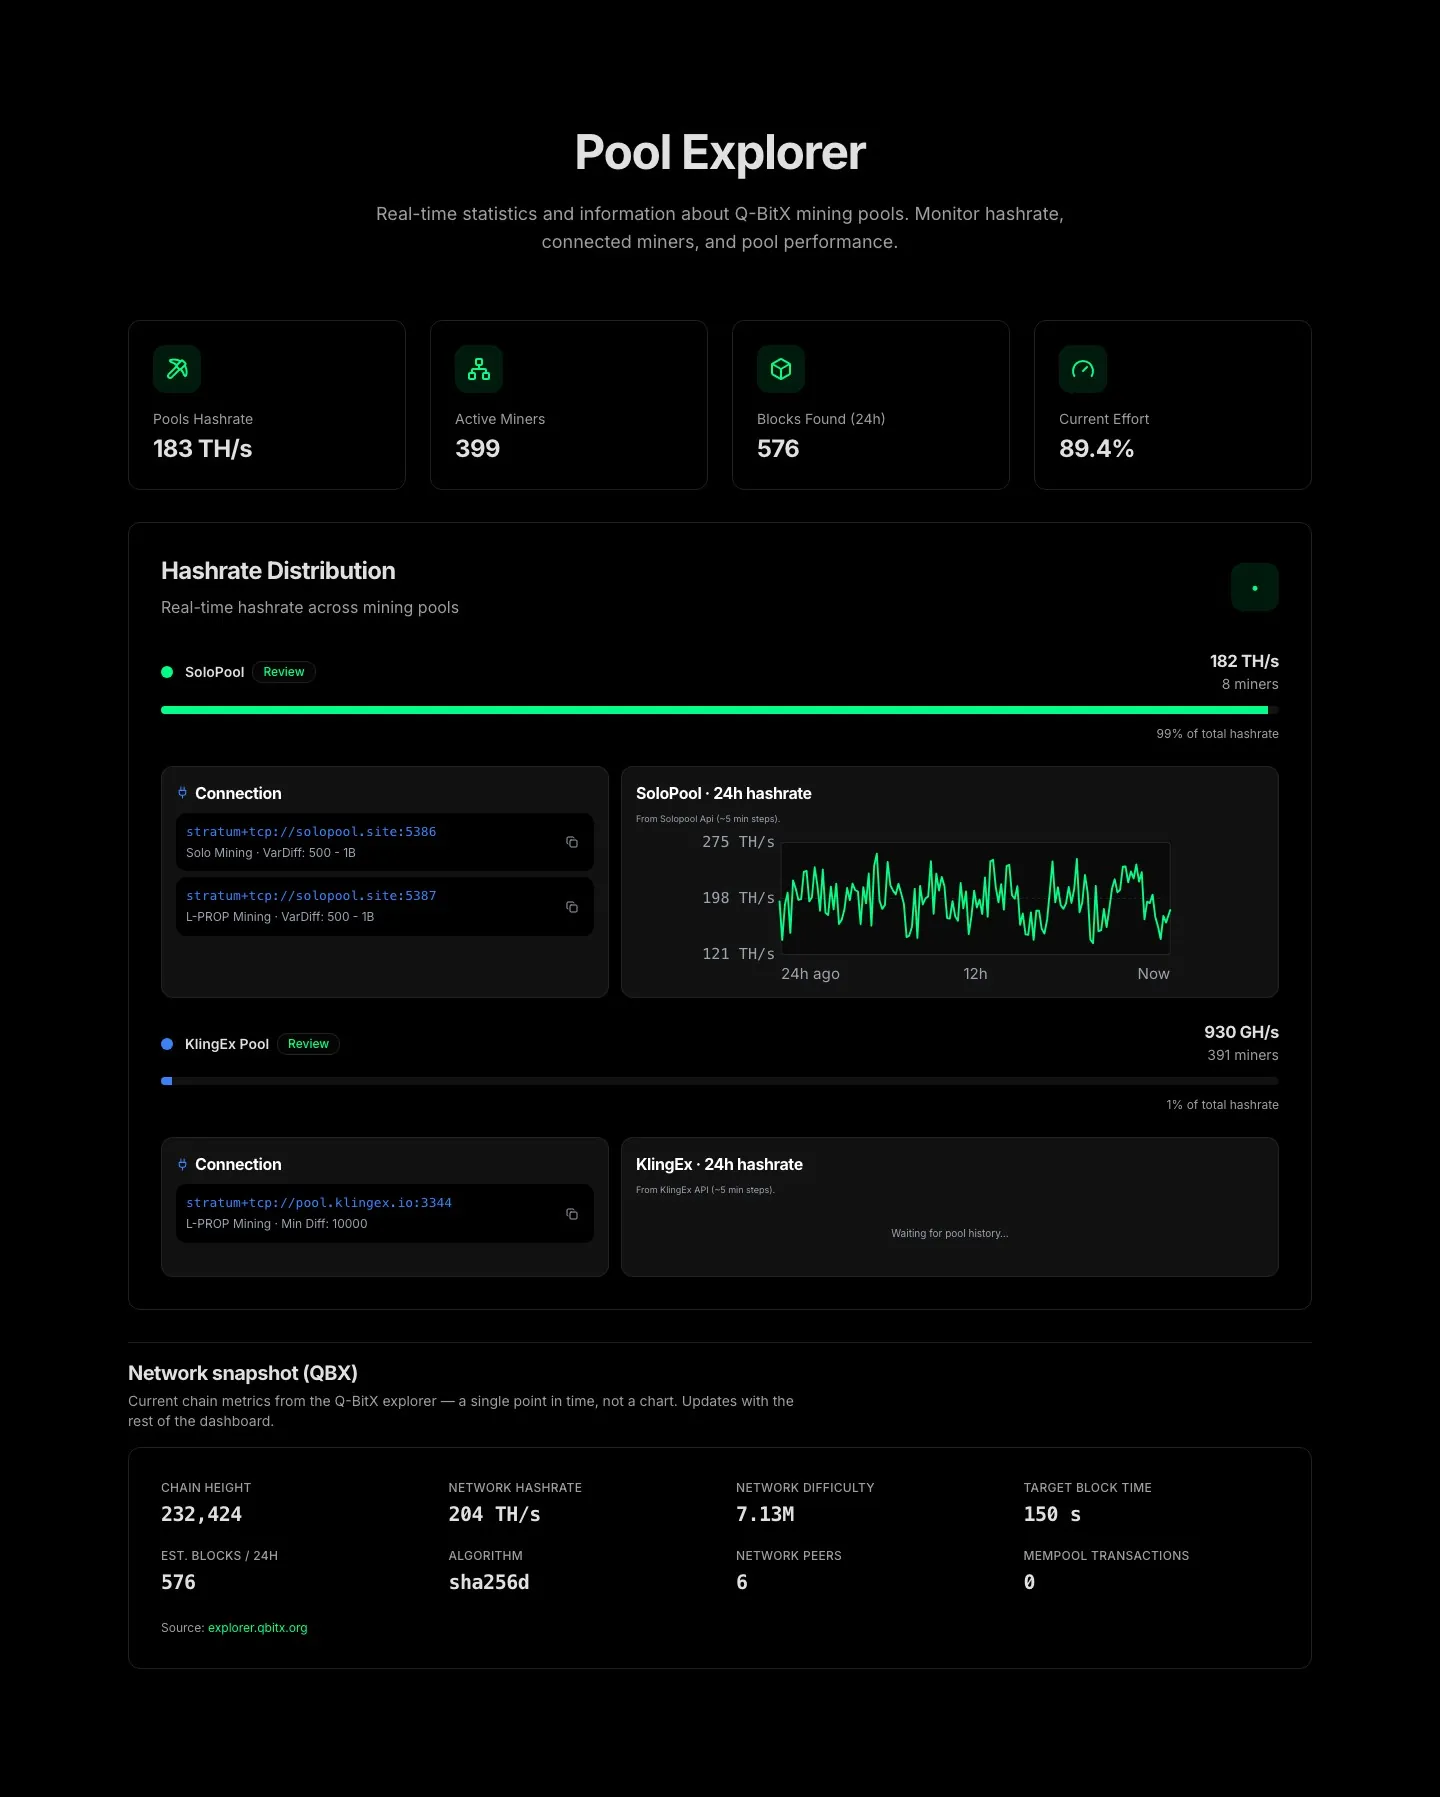Open the SoloPool Review badge
Viewport: 1440px width, 1797px height.
tap(284, 672)
